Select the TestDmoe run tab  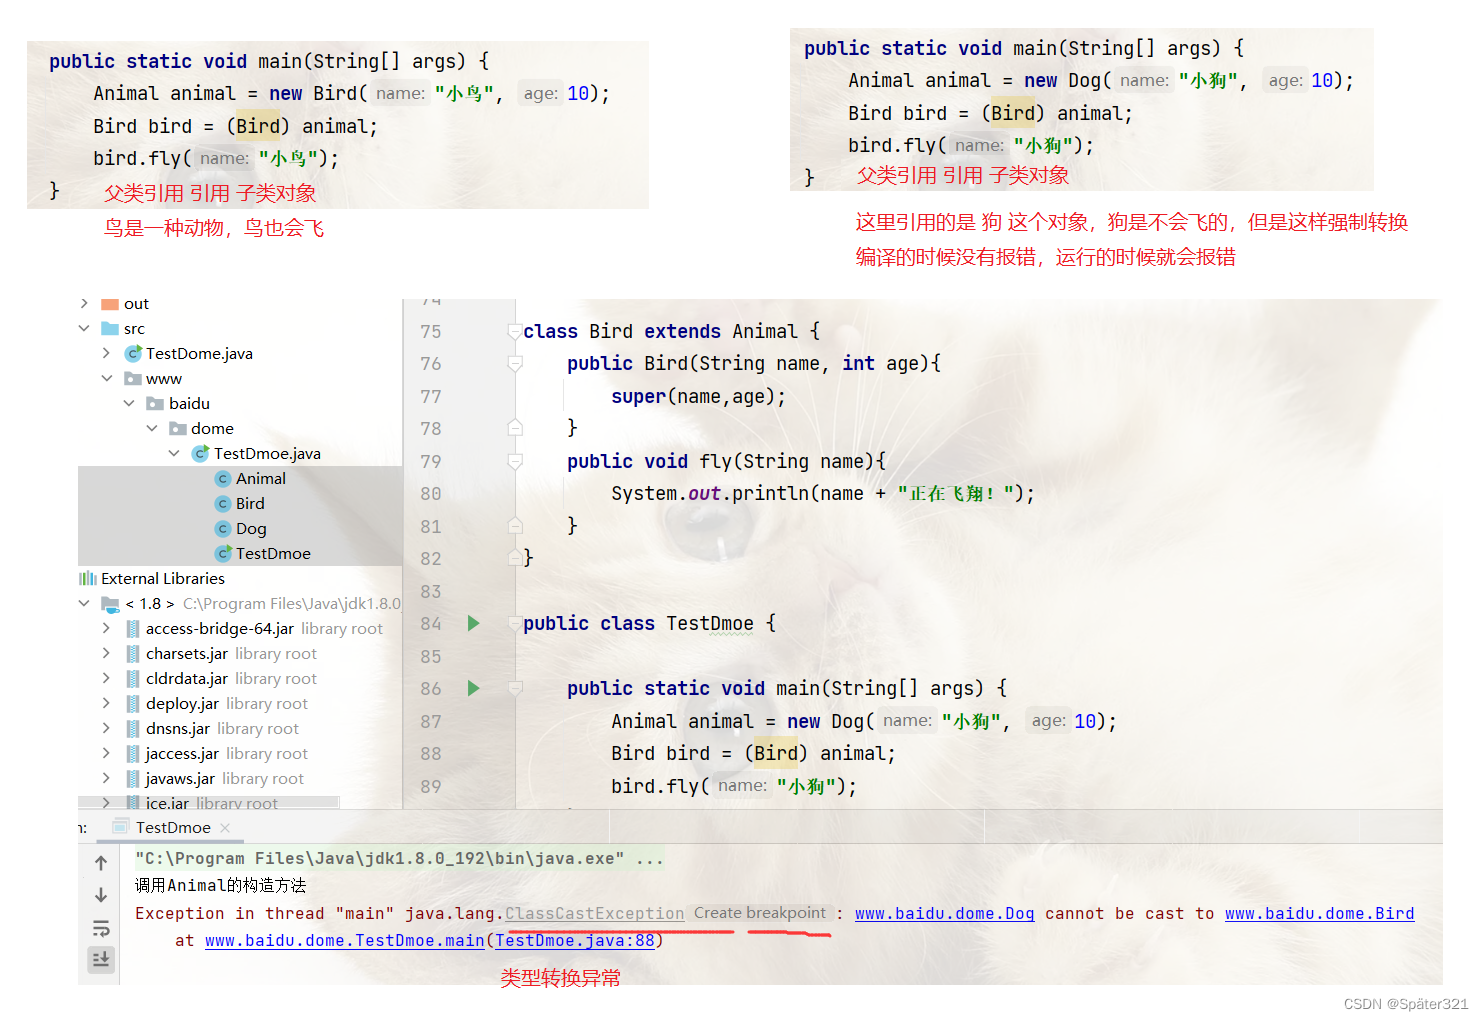173,828
